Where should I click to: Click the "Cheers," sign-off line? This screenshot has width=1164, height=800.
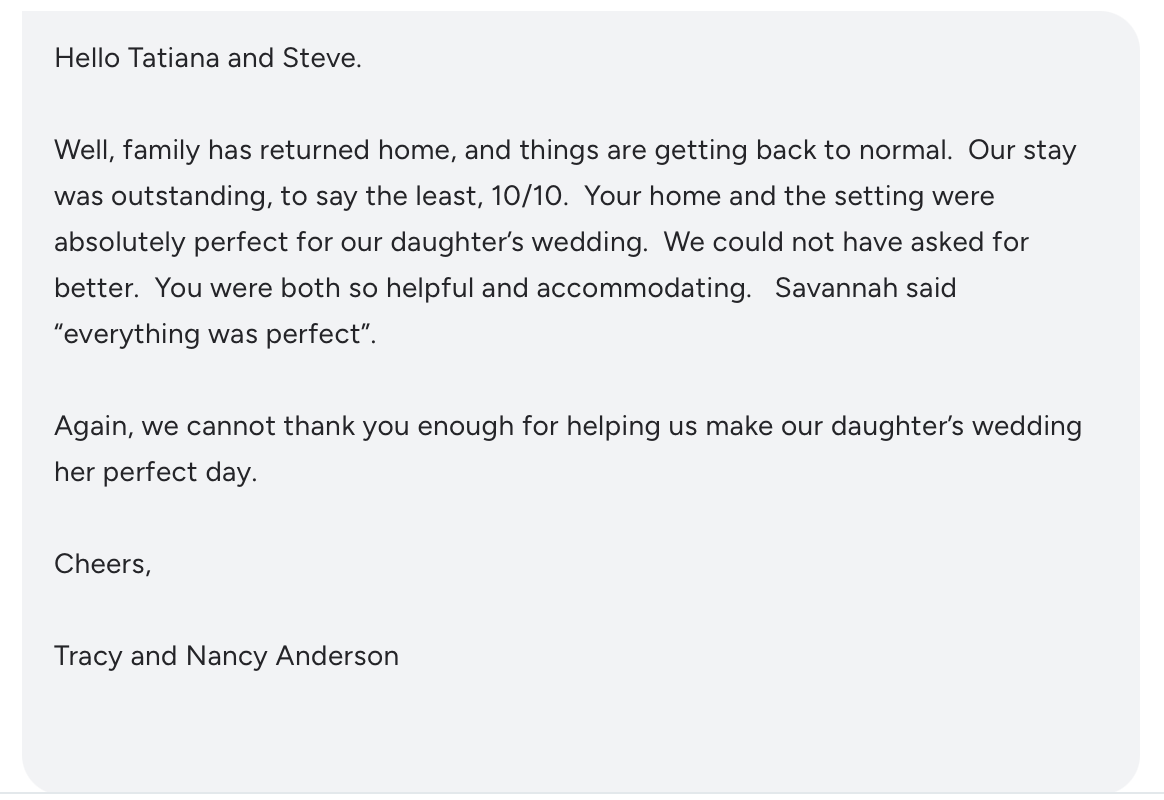click(102, 564)
